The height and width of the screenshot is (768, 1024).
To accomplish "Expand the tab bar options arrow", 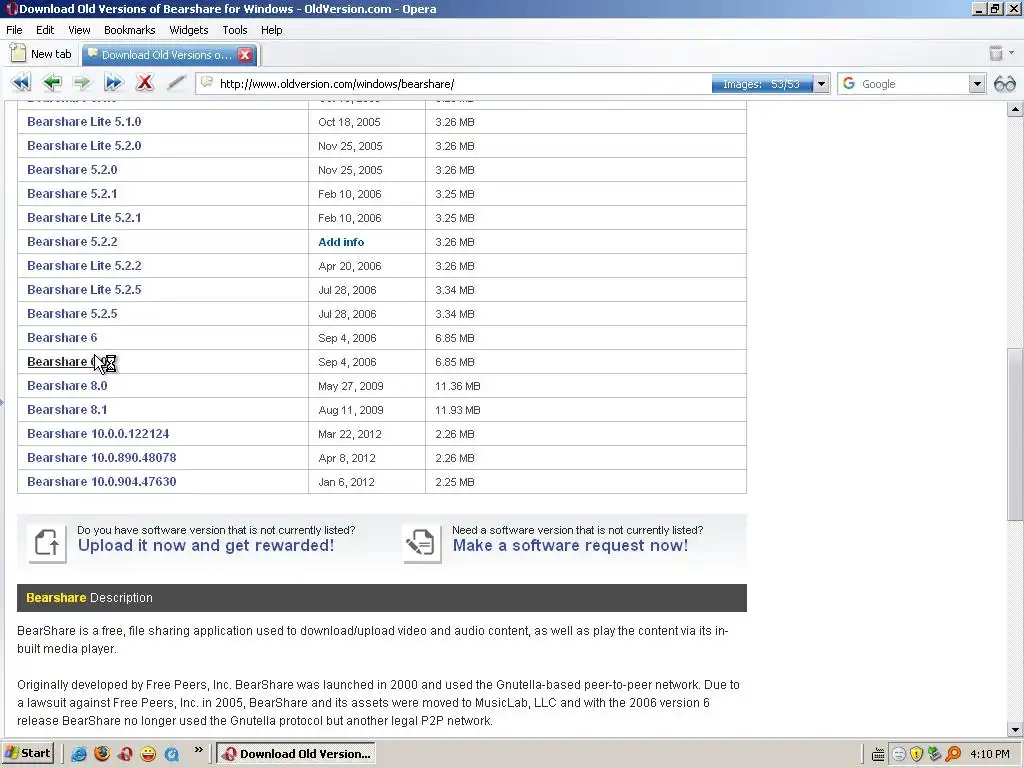I will click(x=1012, y=52).
